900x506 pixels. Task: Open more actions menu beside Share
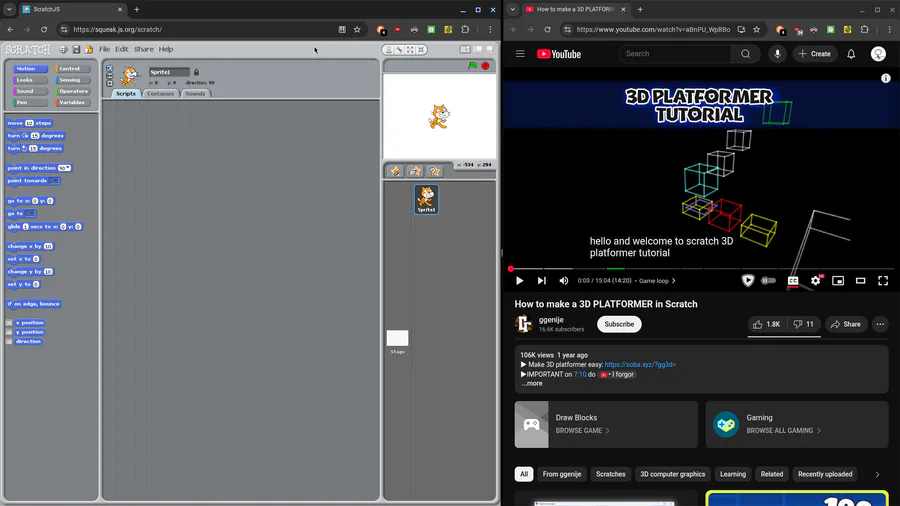880,324
